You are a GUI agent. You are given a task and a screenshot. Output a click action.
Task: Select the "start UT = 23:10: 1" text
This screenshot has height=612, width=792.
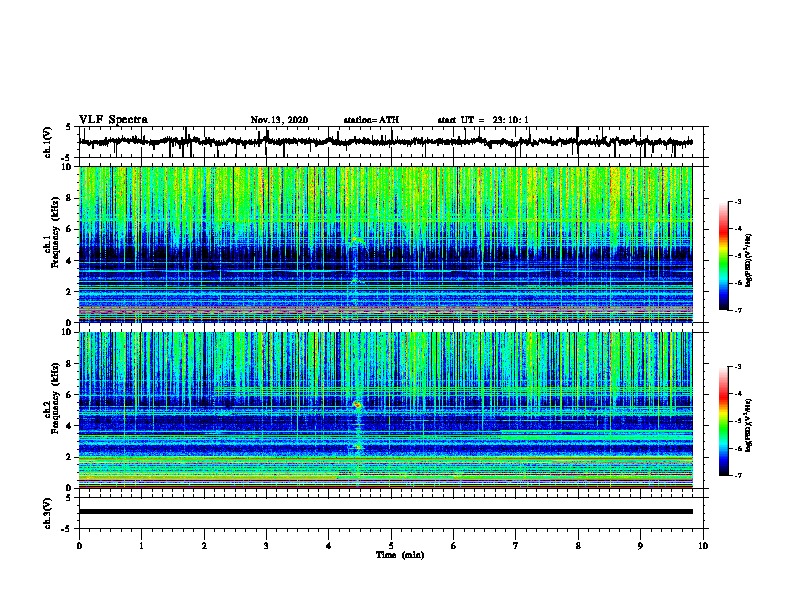tap(483, 120)
